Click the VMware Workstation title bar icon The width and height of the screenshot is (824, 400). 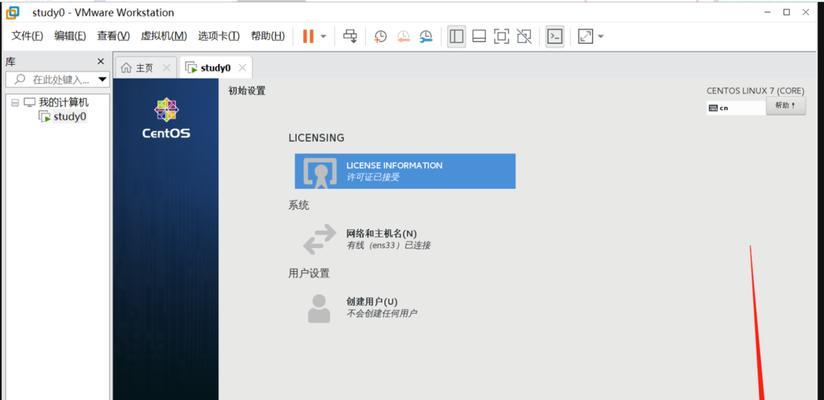[x=13, y=12]
